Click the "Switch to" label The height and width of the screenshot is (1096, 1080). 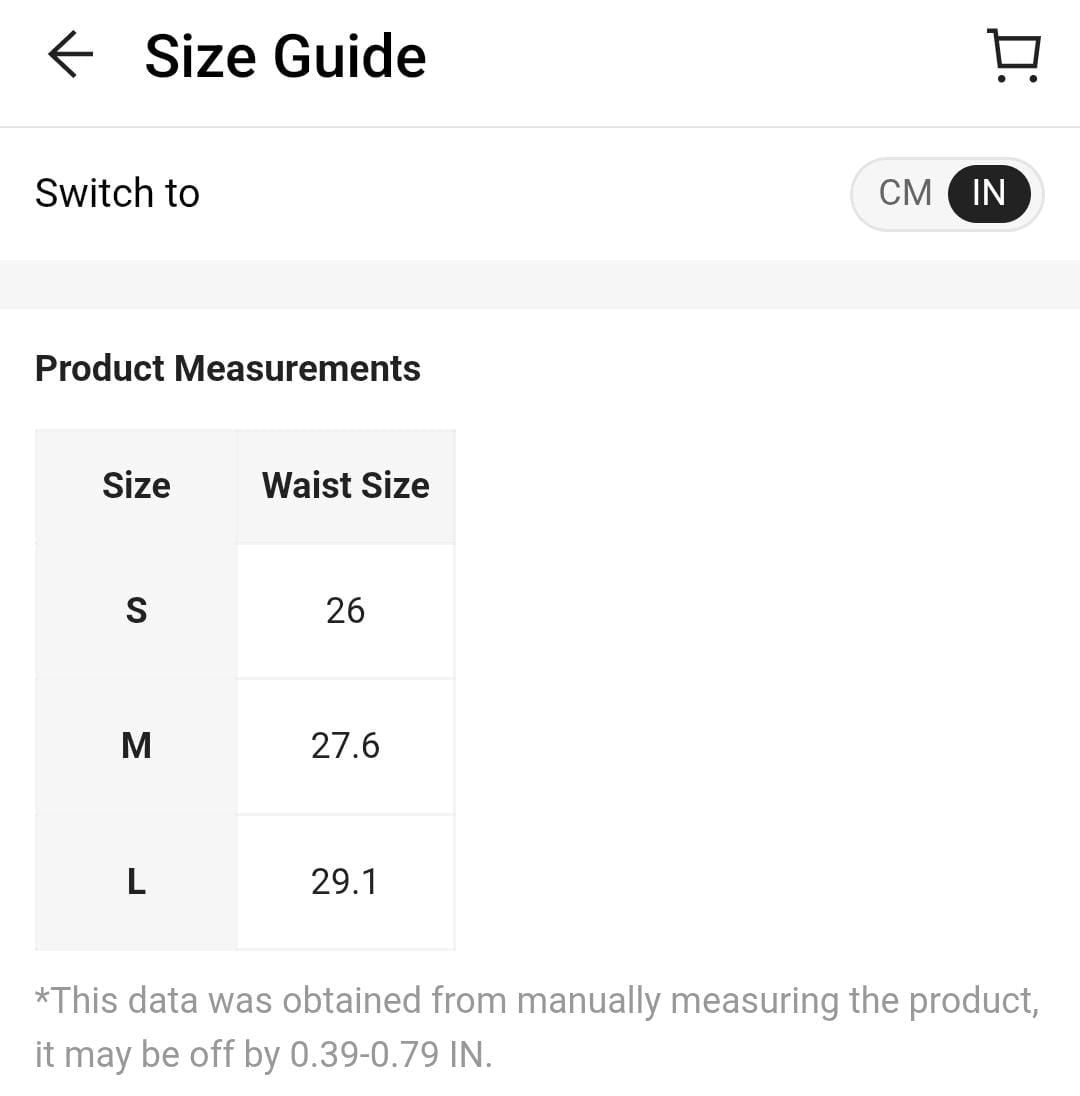117,193
